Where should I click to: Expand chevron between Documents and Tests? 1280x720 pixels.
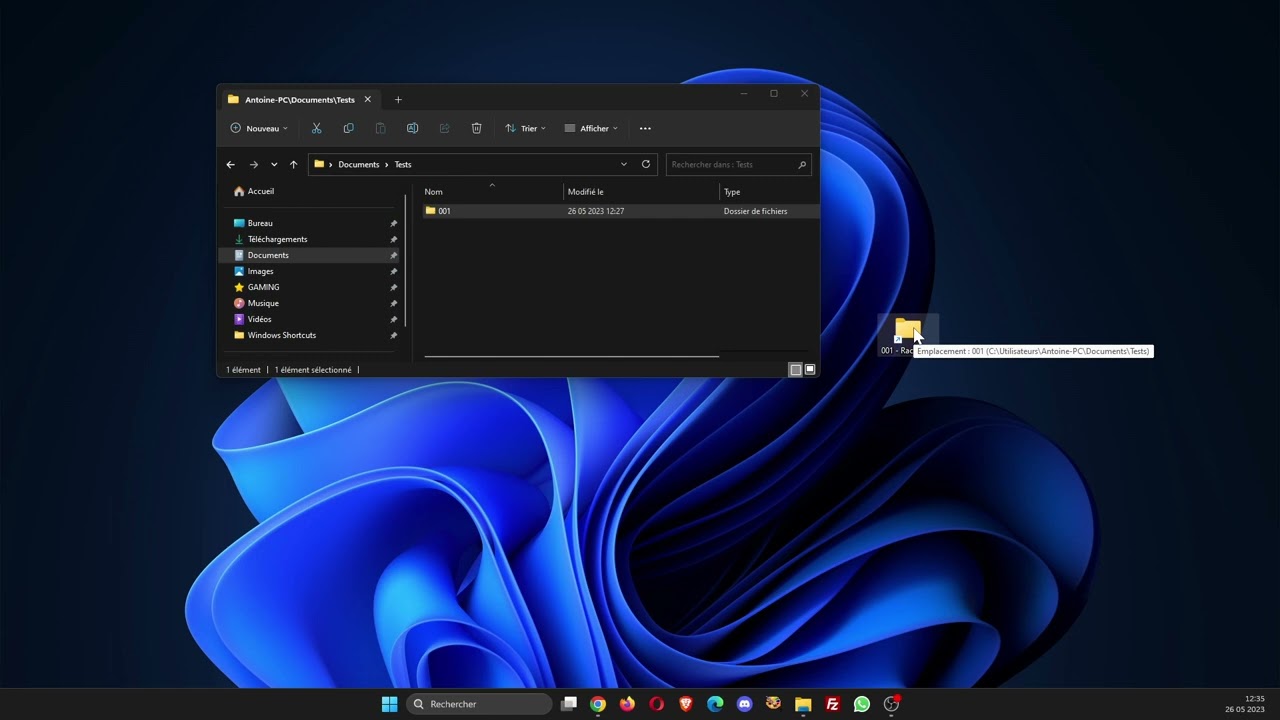[387, 164]
